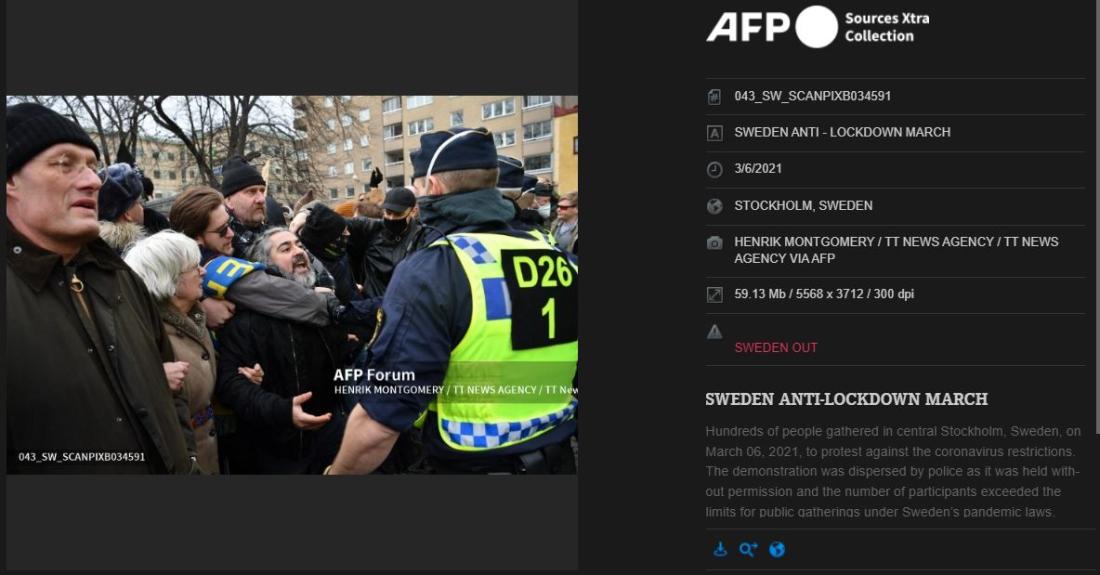Image resolution: width=1100 pixels, height=575 pixels.
Task: Click the warning triangle restrictions icon
Action: tap(714, 332)
